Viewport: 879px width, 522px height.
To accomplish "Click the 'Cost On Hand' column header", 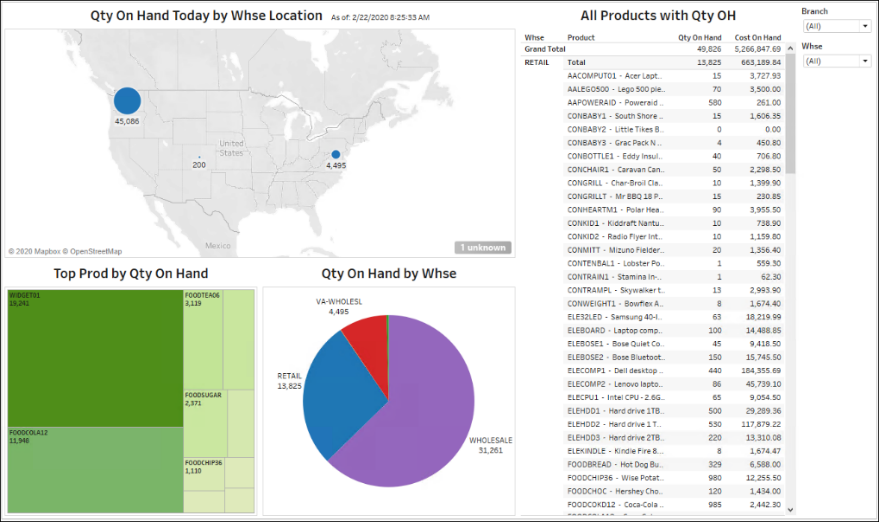I will click(757, 38).
